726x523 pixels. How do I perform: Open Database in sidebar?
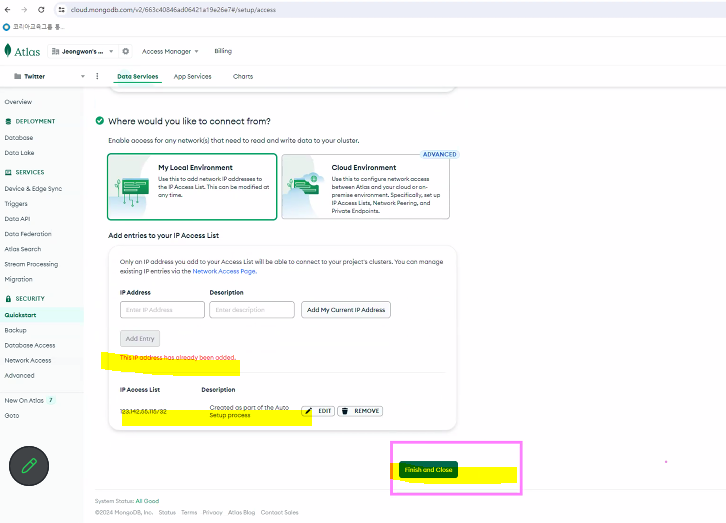tap(19, 137)
